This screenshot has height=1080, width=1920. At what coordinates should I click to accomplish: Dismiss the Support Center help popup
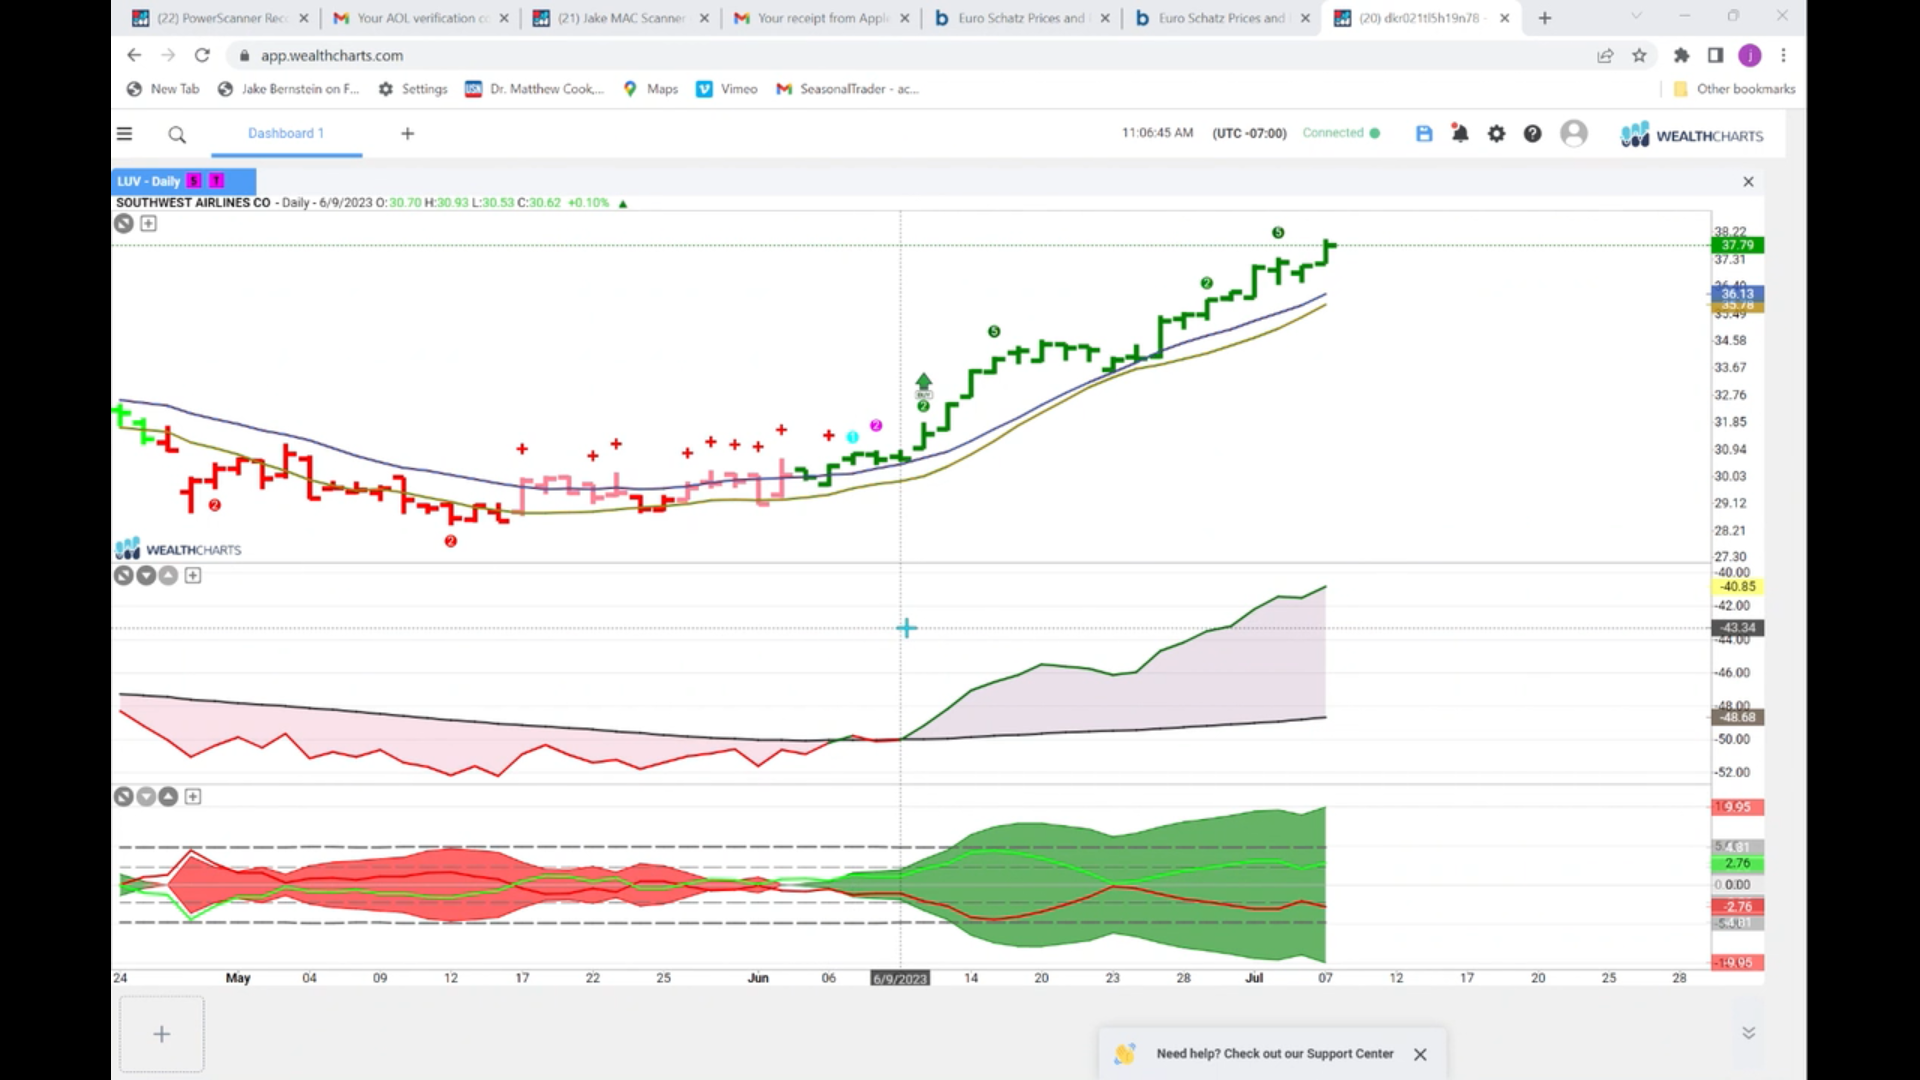point(1420,1054)
